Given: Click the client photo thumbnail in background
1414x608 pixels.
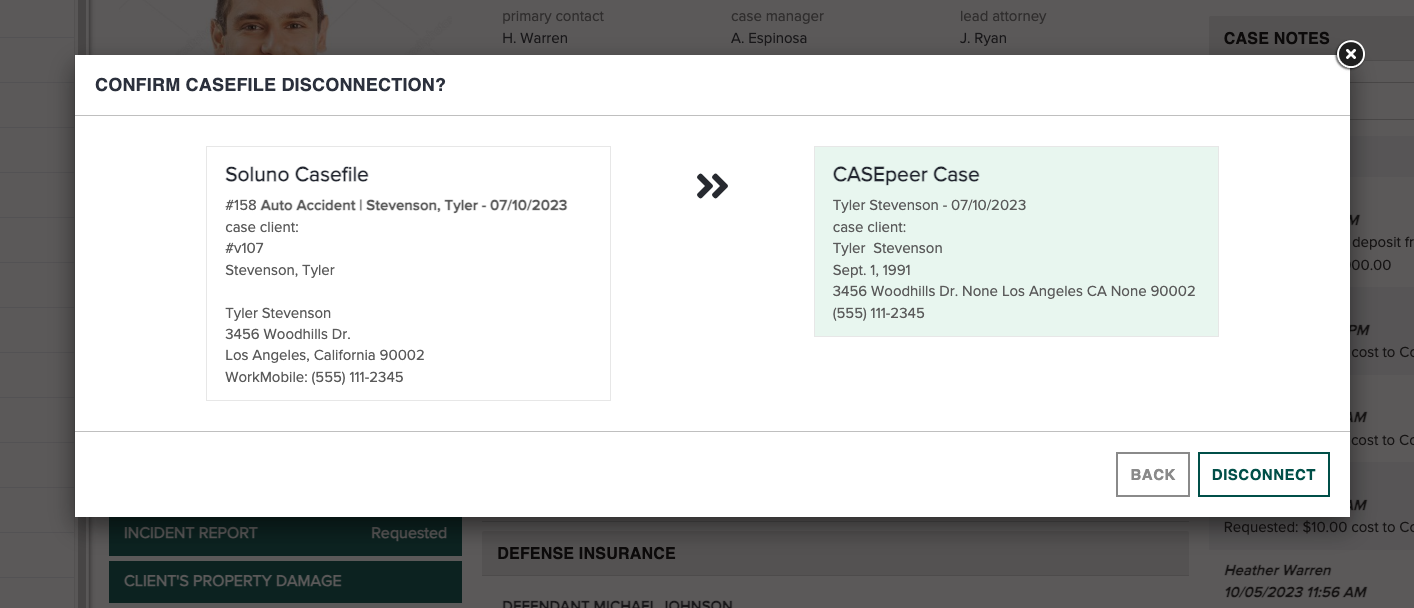Looking at the screenshot, I should coord(269,28).
